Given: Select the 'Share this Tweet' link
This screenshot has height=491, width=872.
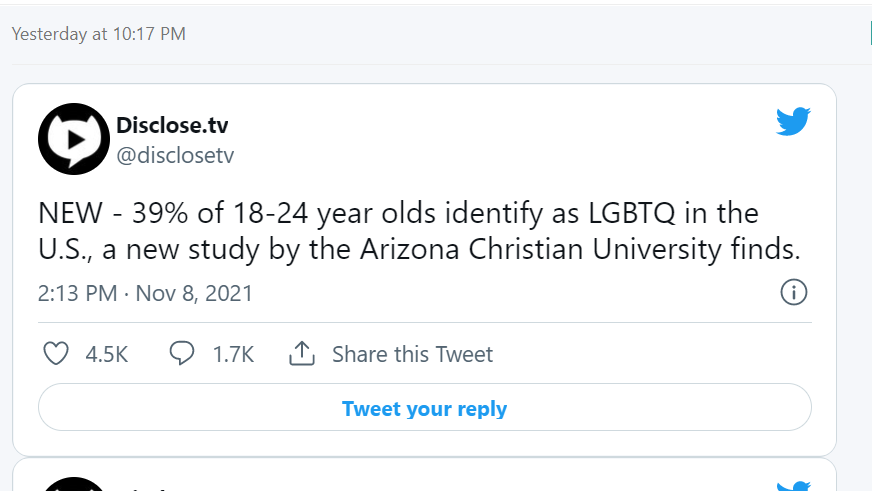Looking at the screenshot, I should coord(412,354).
